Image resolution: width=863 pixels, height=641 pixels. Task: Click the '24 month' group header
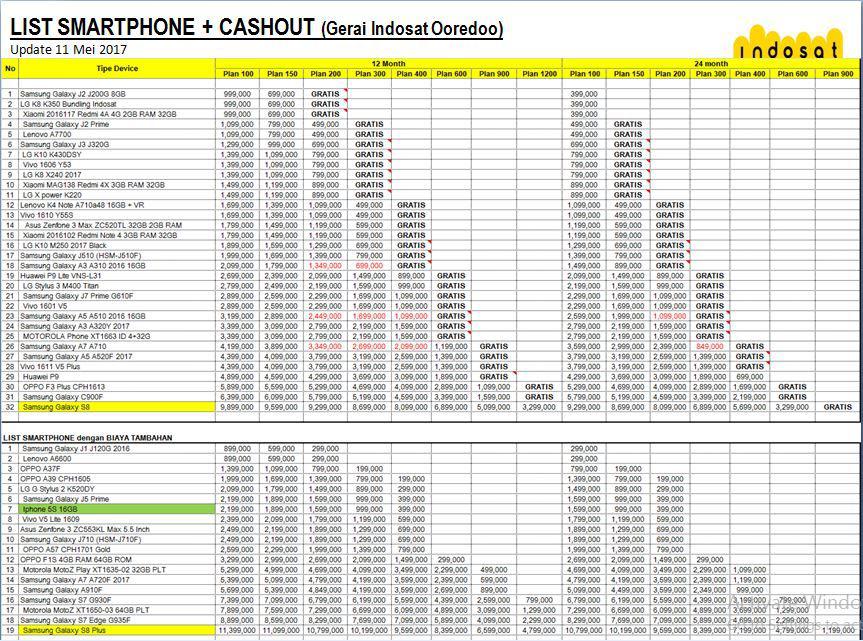711,63
